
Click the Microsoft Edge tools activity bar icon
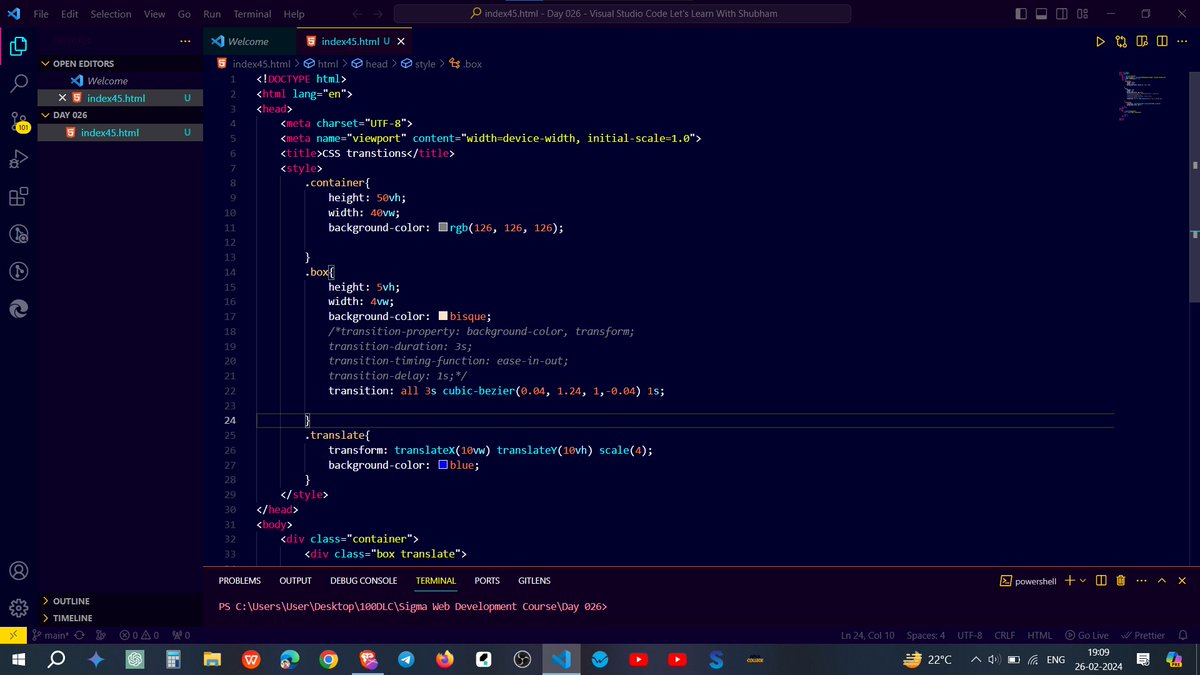[x=19, y=309]
